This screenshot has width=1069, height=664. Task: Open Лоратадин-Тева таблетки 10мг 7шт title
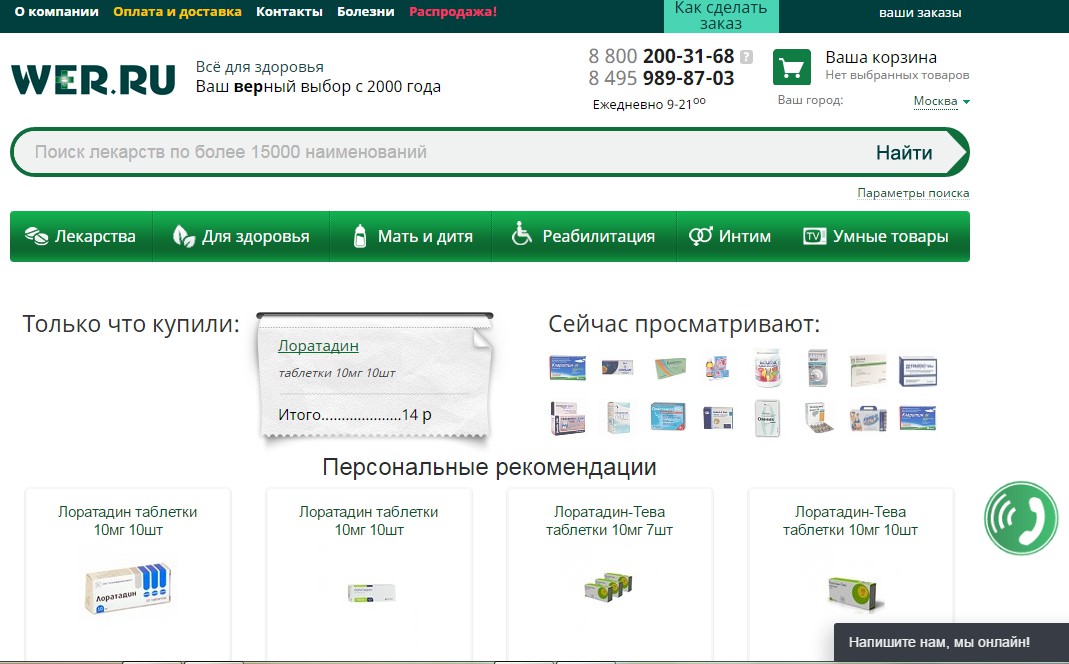pos(609,521)
